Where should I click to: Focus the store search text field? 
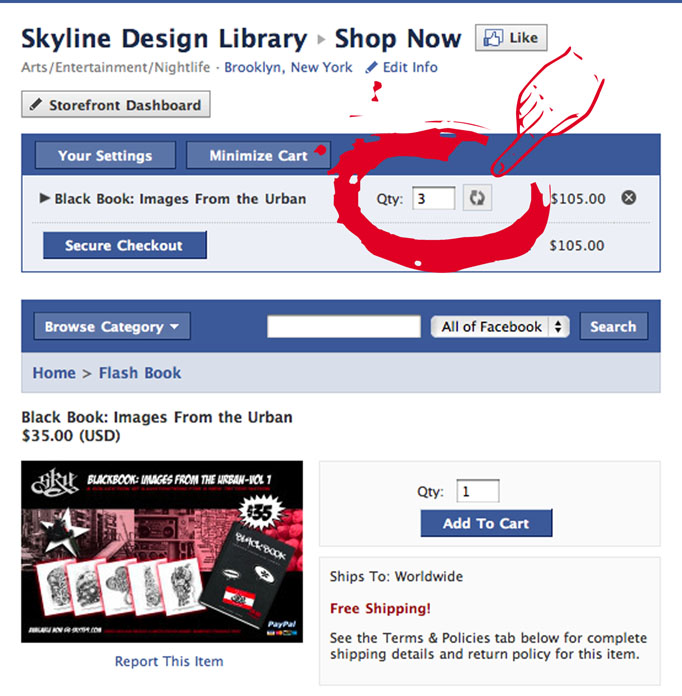tap(344, 327)
